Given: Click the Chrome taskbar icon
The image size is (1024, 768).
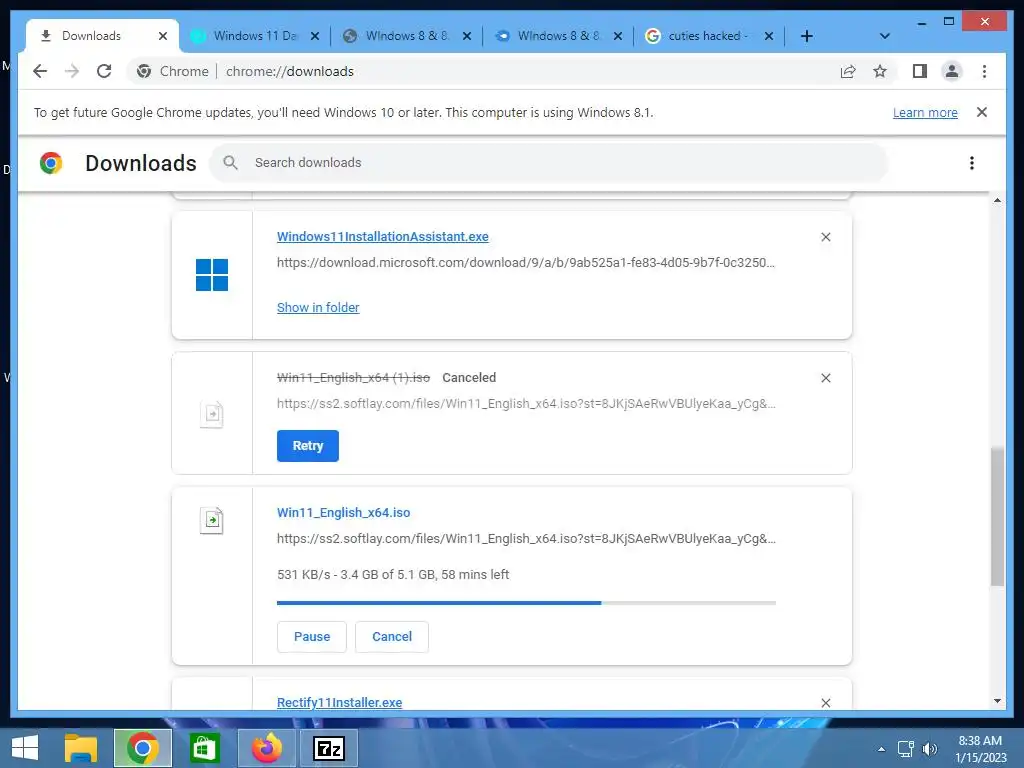Looking at the screenshot, I should tap(142, 748).
